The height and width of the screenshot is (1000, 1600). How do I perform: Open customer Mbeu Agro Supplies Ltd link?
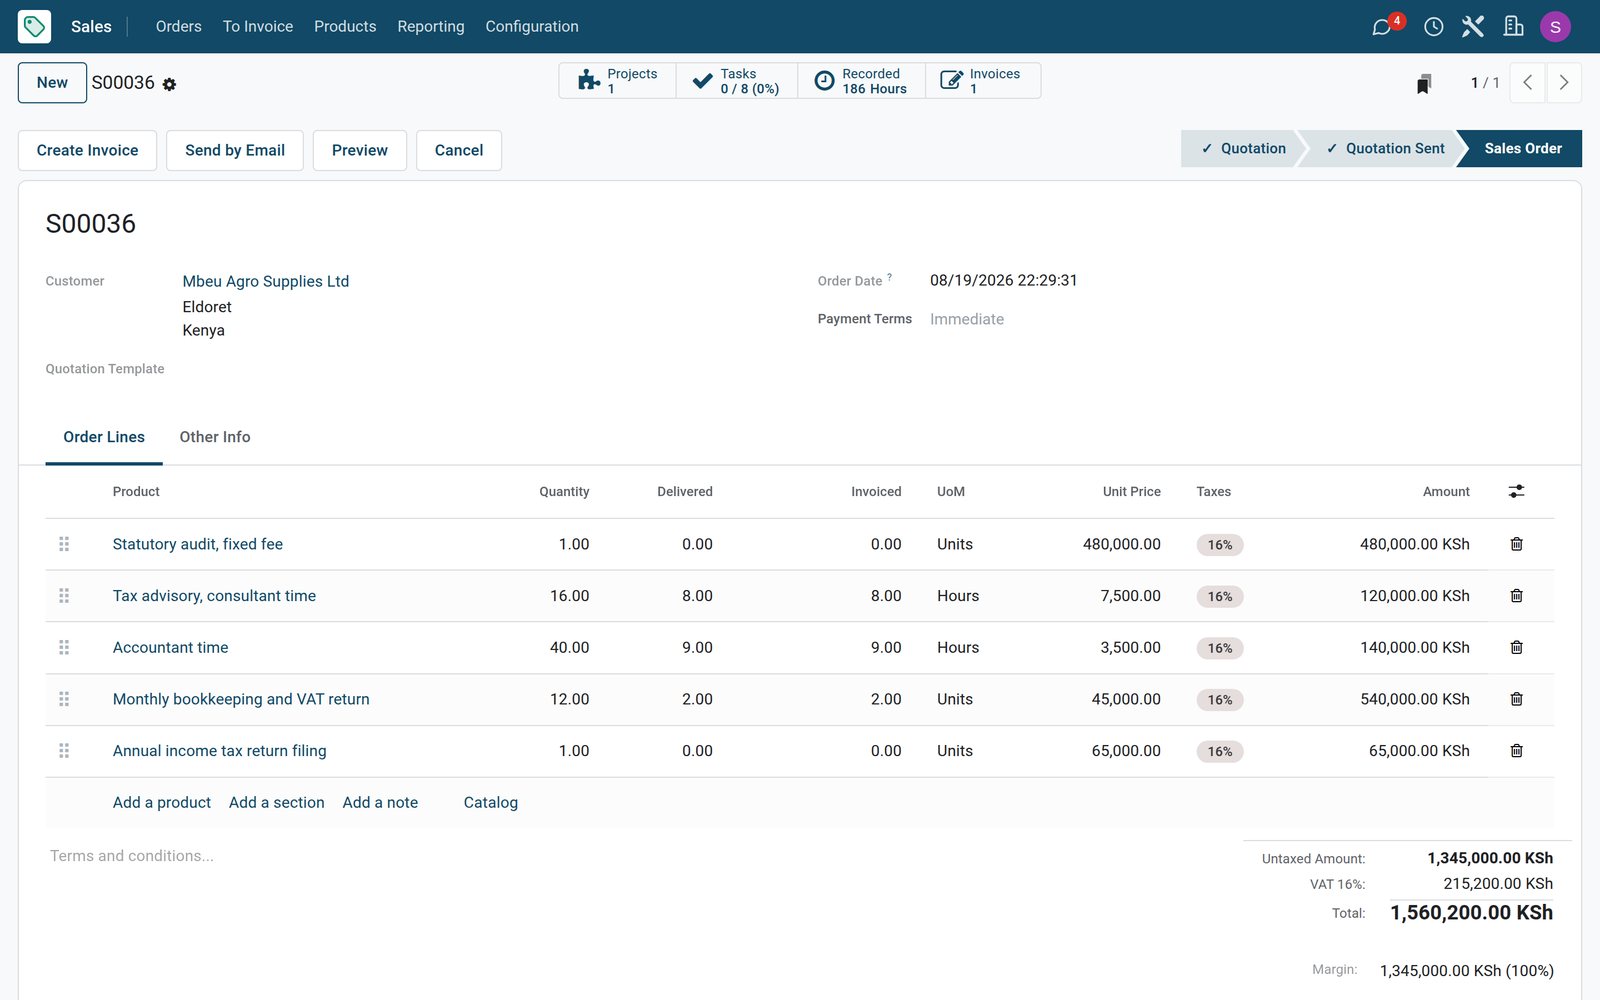266,281
